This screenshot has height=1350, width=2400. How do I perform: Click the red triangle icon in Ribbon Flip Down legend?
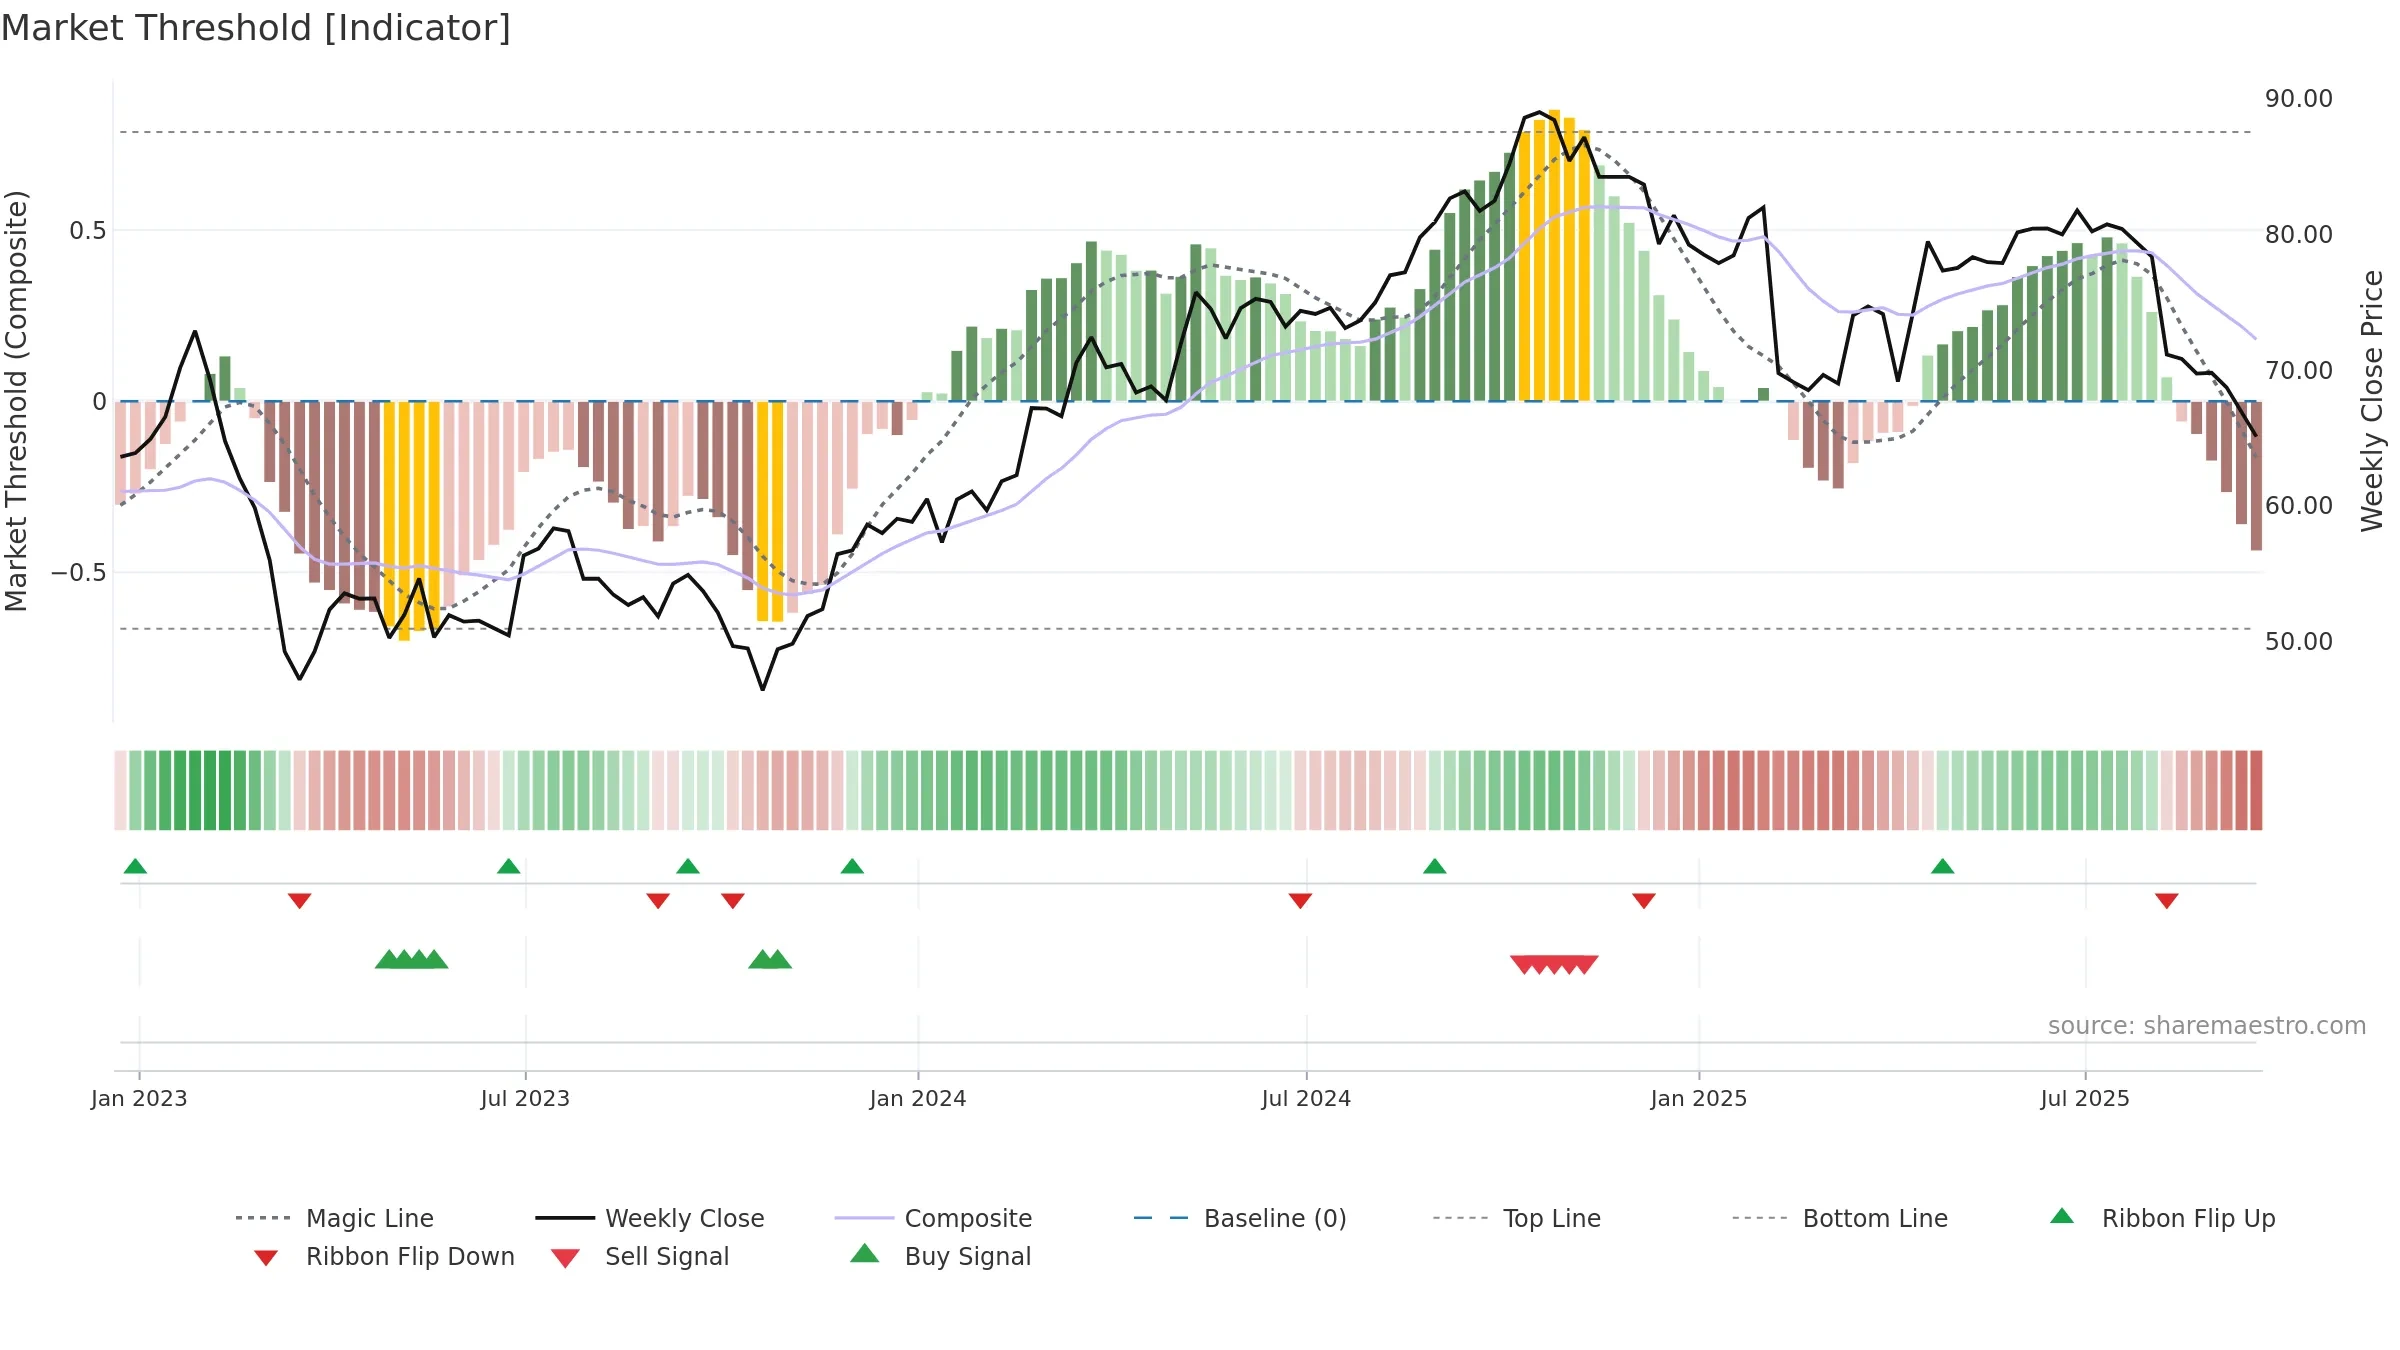point(265,1258)
